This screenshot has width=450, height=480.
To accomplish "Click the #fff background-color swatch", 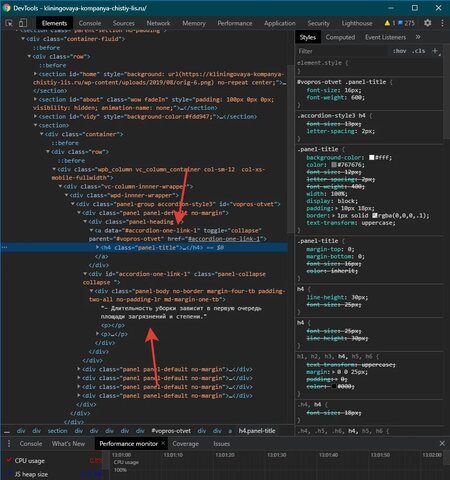I will coord(371,157).
